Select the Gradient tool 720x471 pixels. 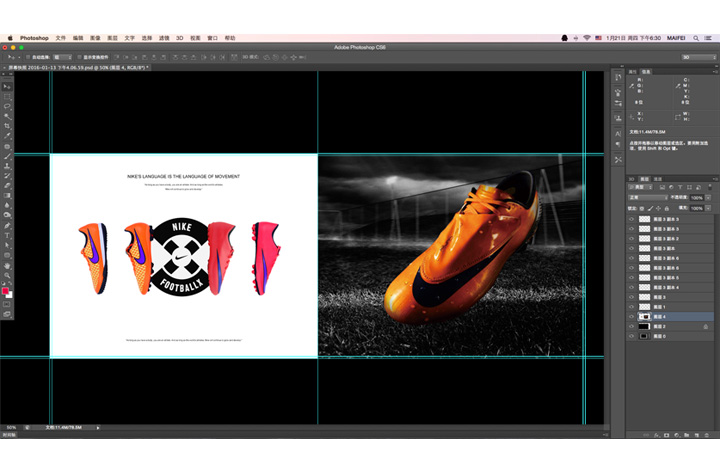7,196
